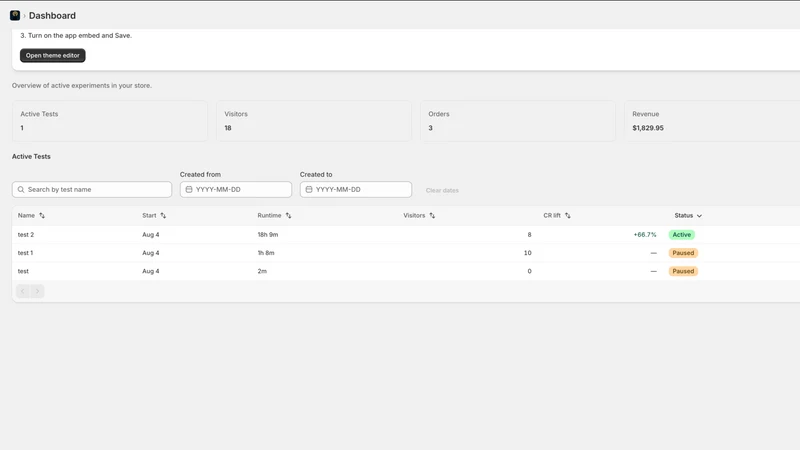Open the test 2 row
The width and height of the screenshot is (800, 450).
(406, 235)
